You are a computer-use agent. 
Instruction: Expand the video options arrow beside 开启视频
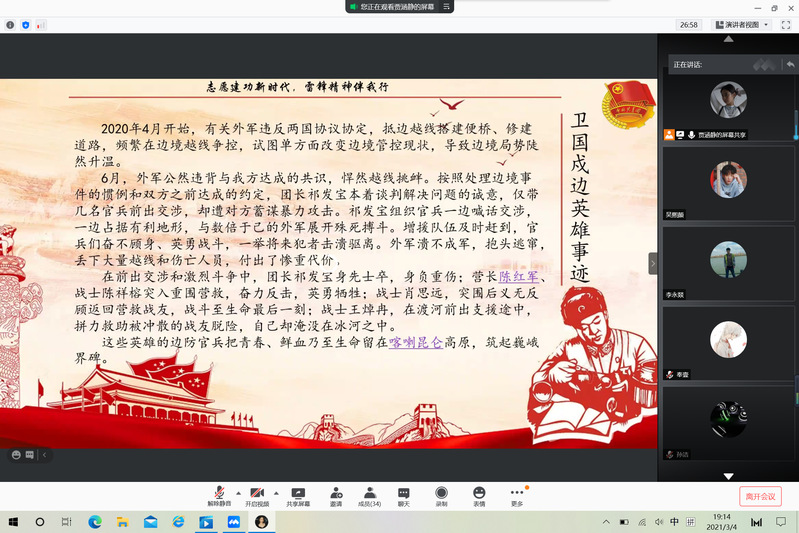275,493
